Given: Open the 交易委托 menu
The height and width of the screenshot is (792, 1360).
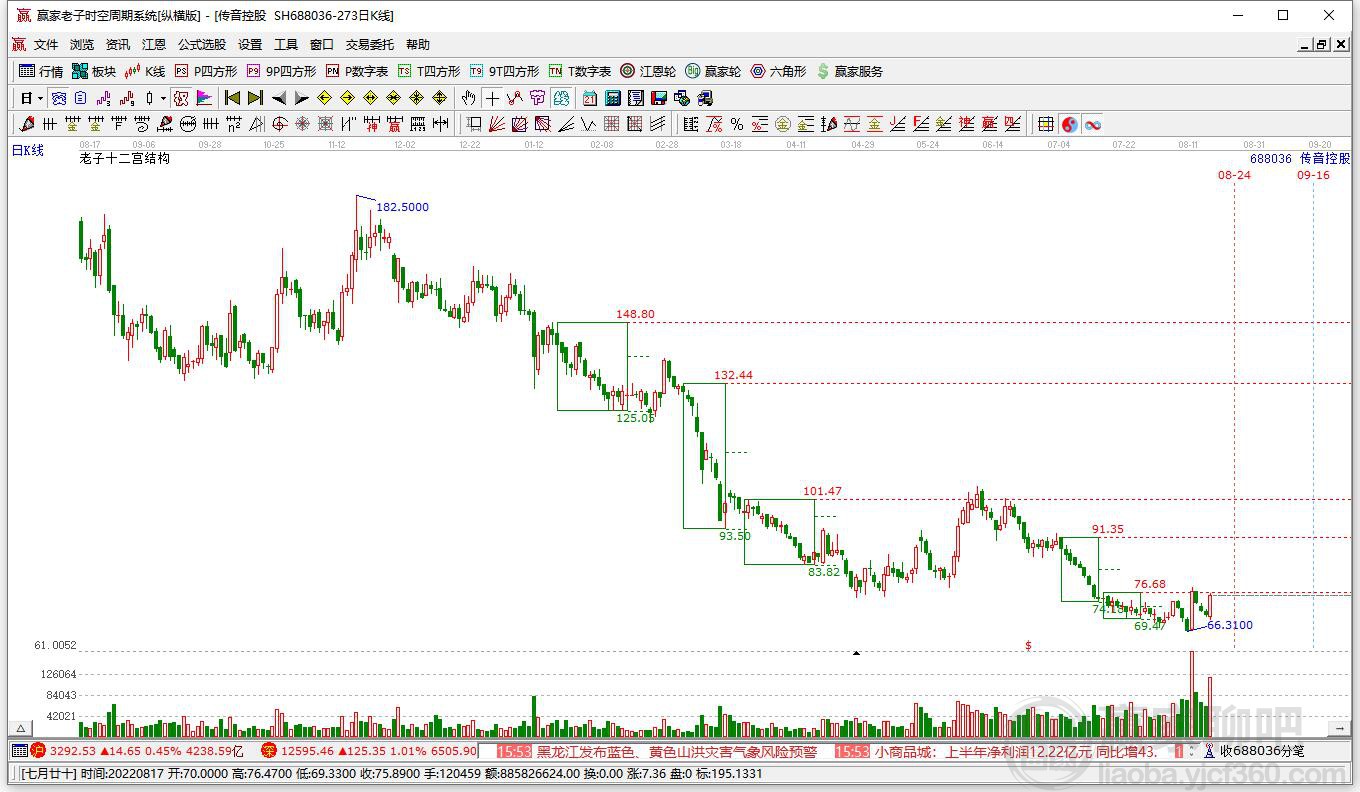Looking at the screenshot, I should click(x=370, y=45).
